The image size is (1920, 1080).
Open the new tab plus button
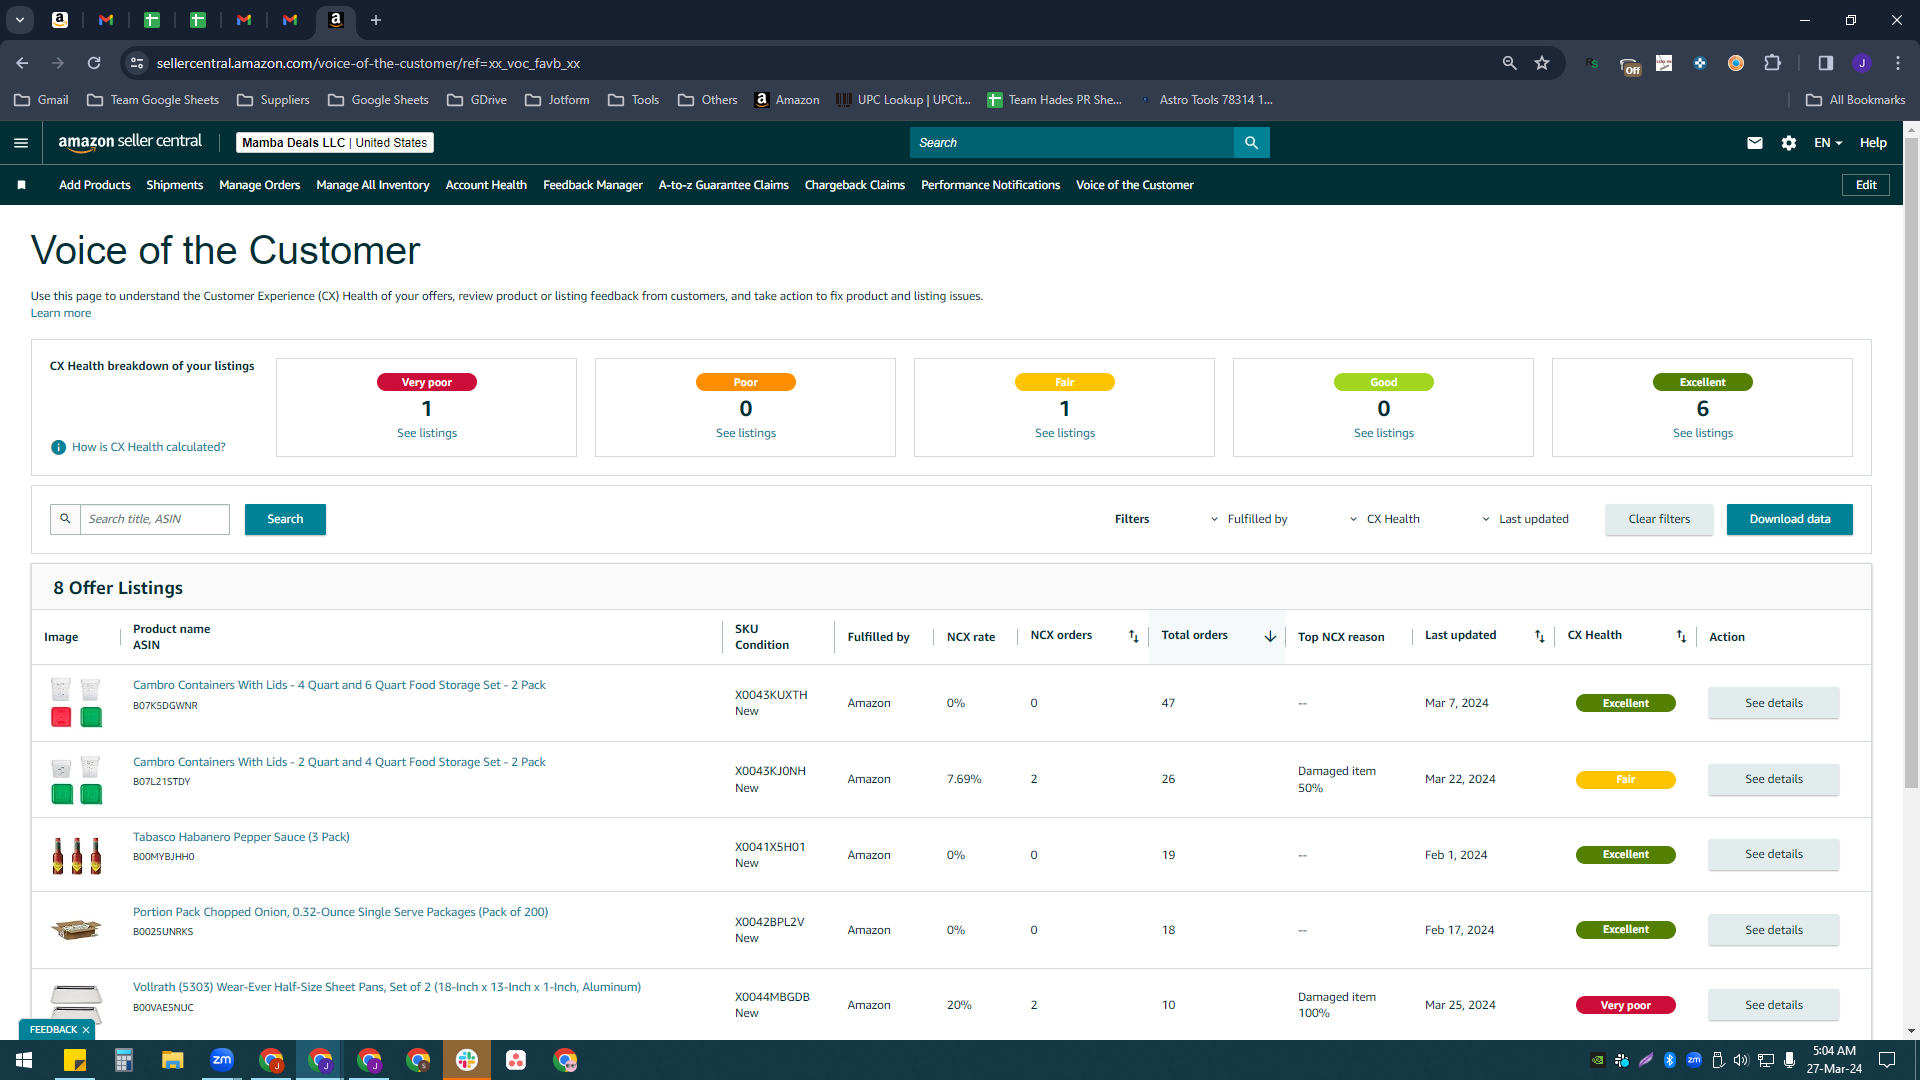pyautogui.click(x=376, y=20)
